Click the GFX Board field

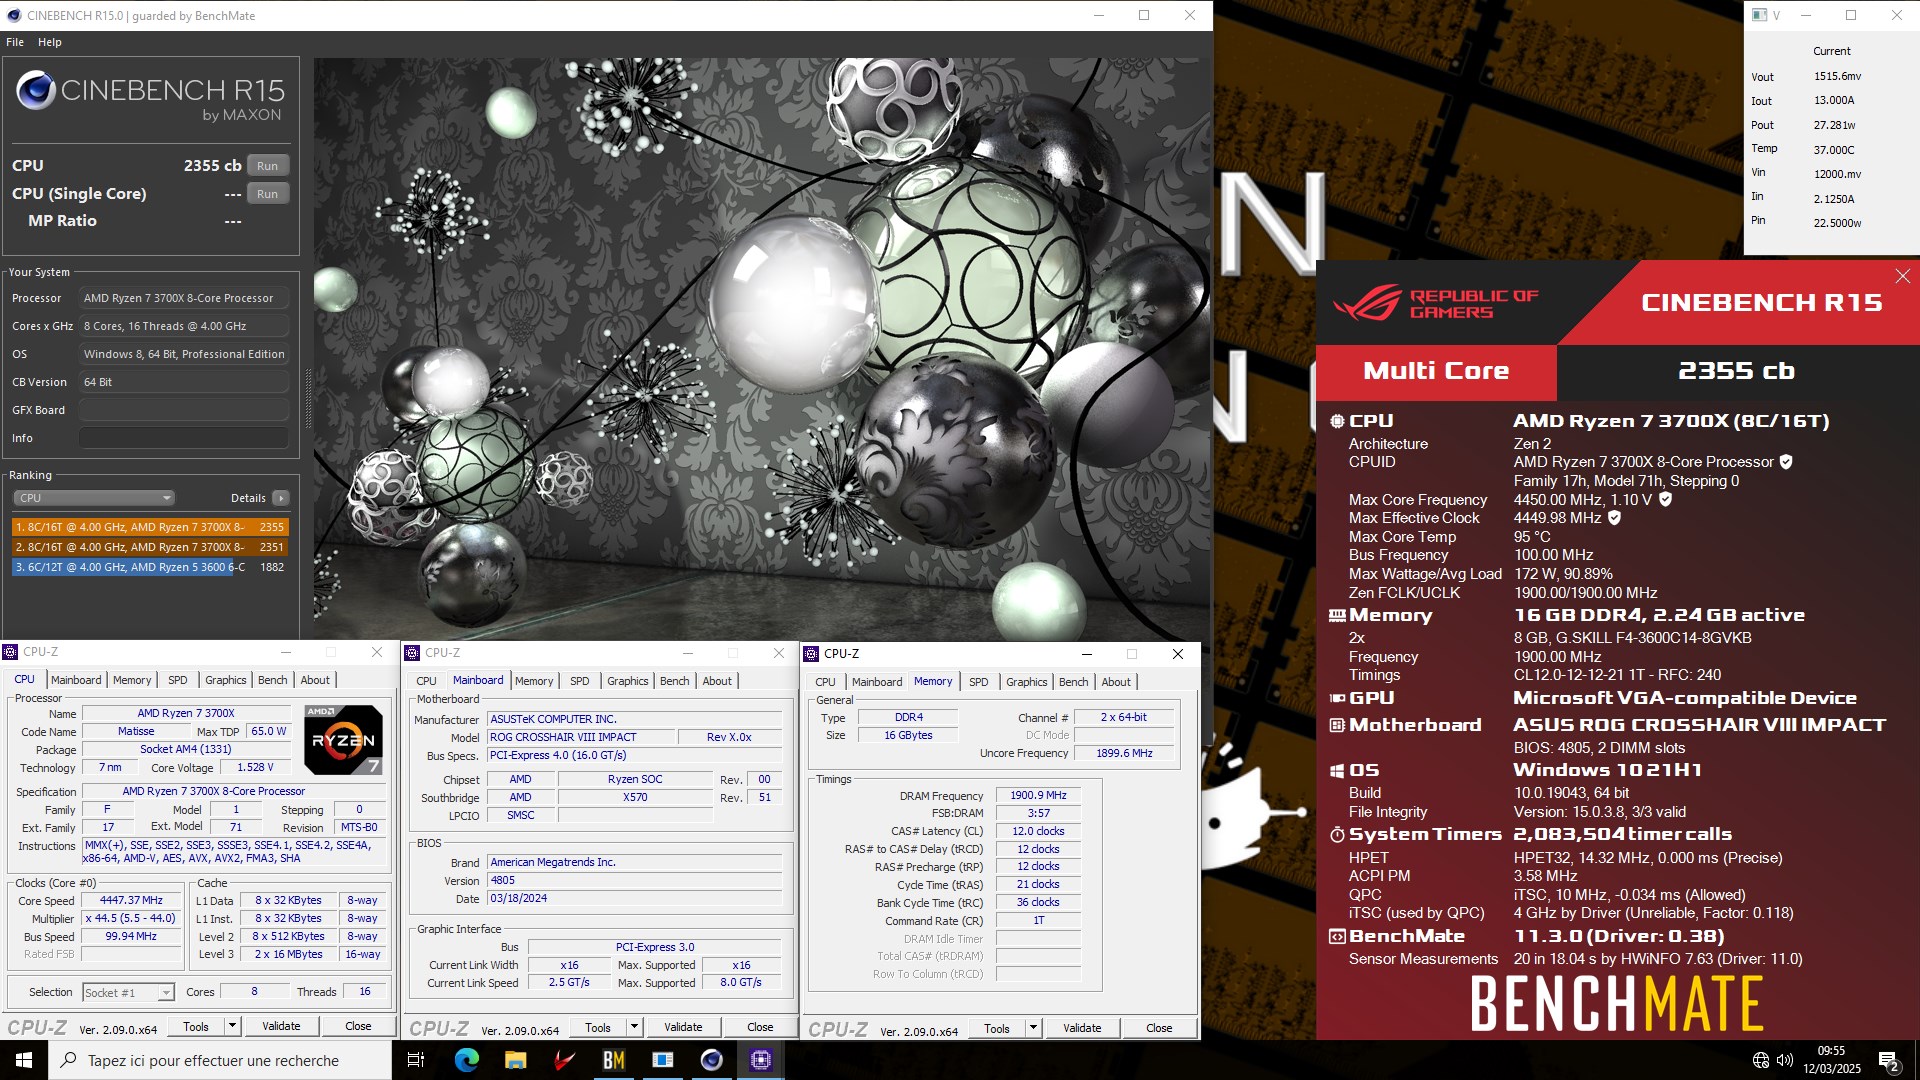[184, 410]
